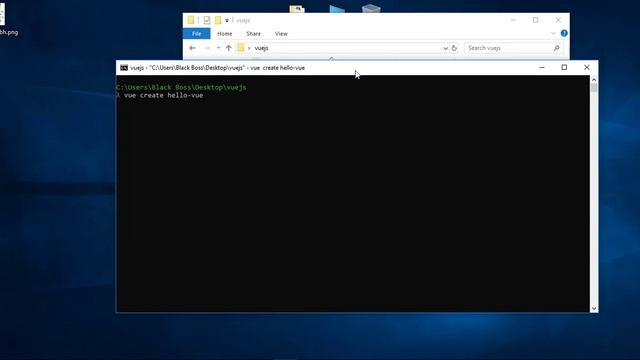Expand the address bar history dropdown
The height and width of the screenshot is (360, 640).
[445, 48]
